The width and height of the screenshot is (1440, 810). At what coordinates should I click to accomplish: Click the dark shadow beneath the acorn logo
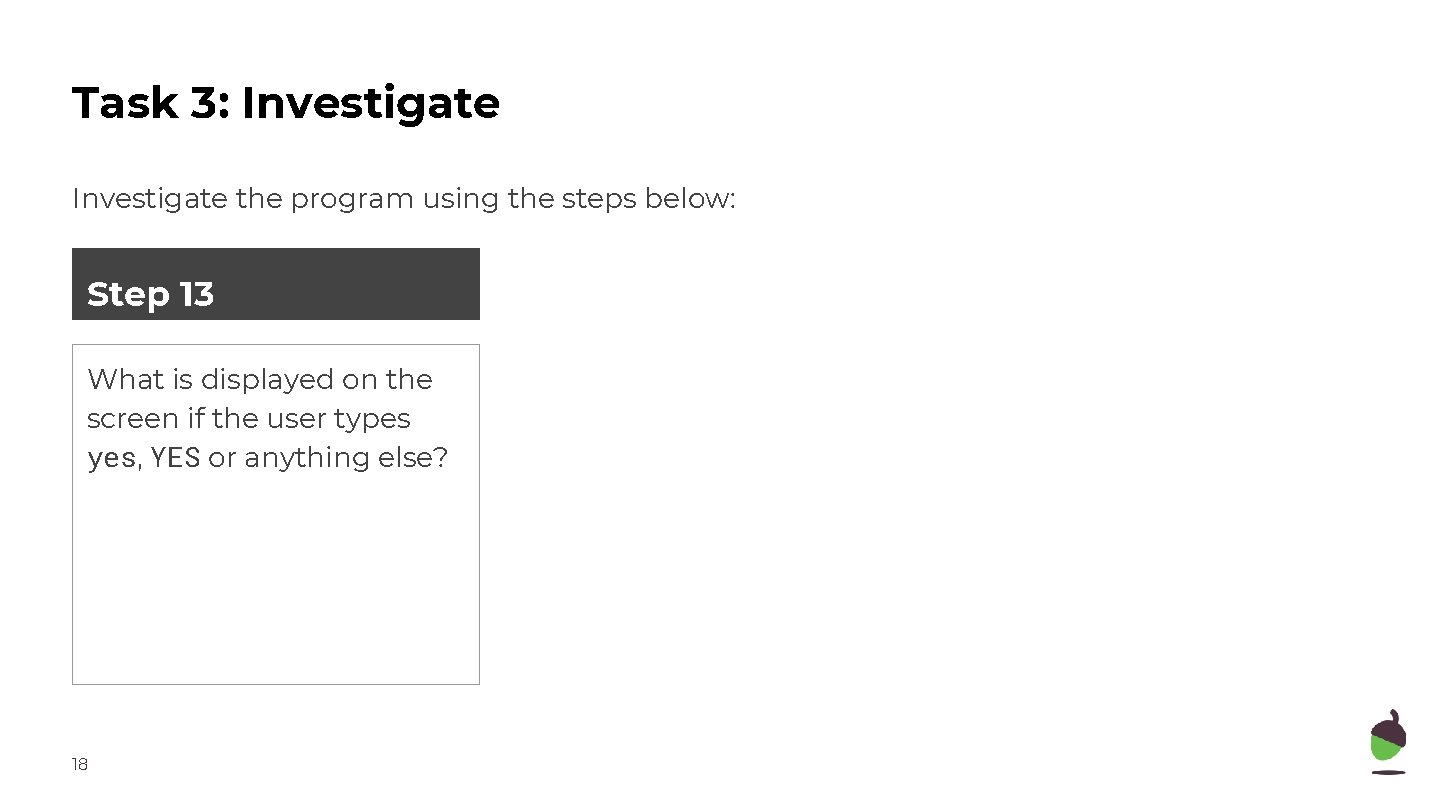point(1388,772)
